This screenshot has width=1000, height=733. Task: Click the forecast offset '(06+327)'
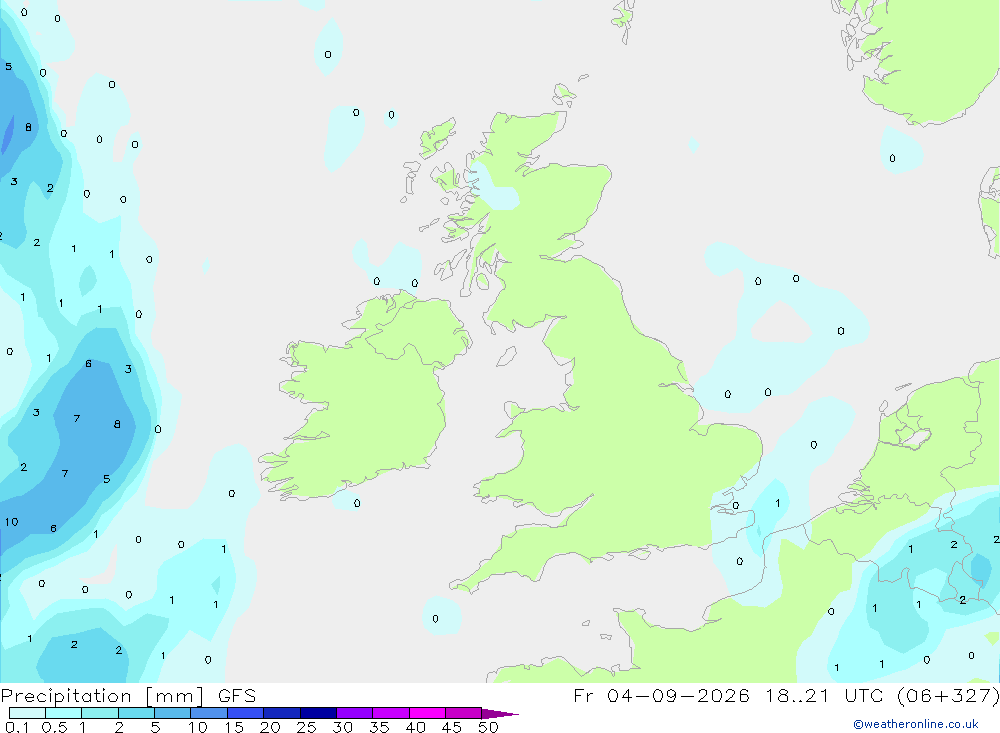pos(948,695)
